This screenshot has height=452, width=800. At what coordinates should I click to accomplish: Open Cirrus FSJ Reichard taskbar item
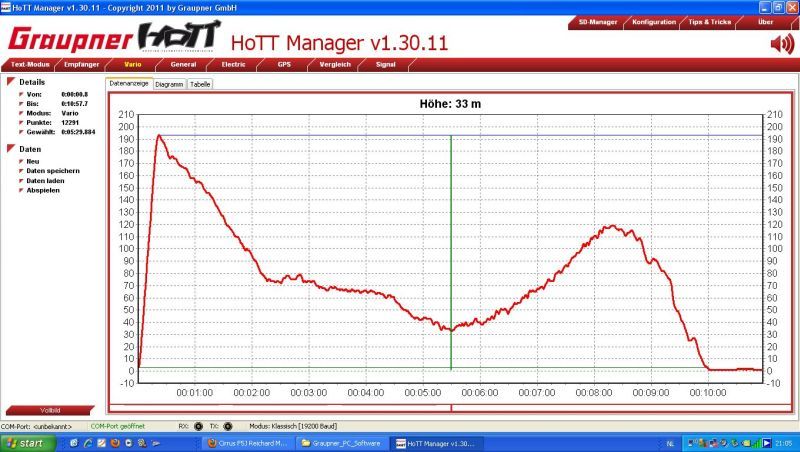coord(248,443)
